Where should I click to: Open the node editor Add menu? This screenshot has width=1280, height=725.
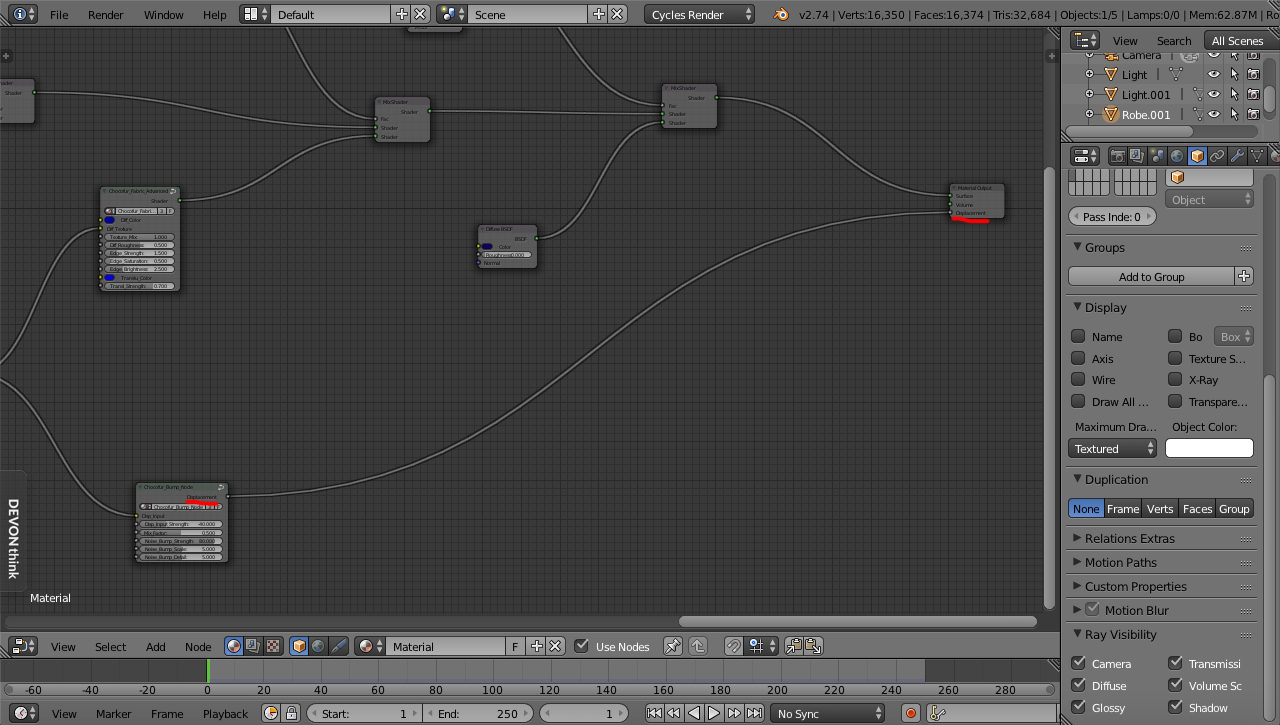(156, 647)
